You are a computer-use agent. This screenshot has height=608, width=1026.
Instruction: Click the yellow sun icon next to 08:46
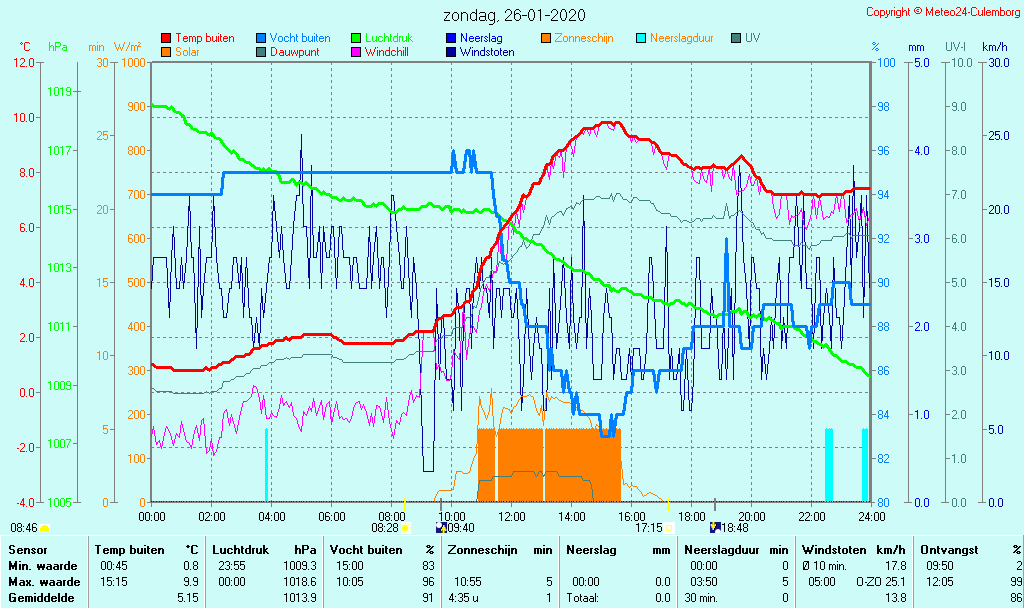45,527
